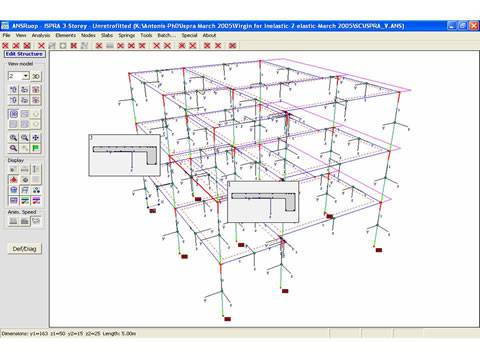Screen dimensions: 480x360
Task: Toggle the red display icon in Display panel
Action: coord(13,180)
